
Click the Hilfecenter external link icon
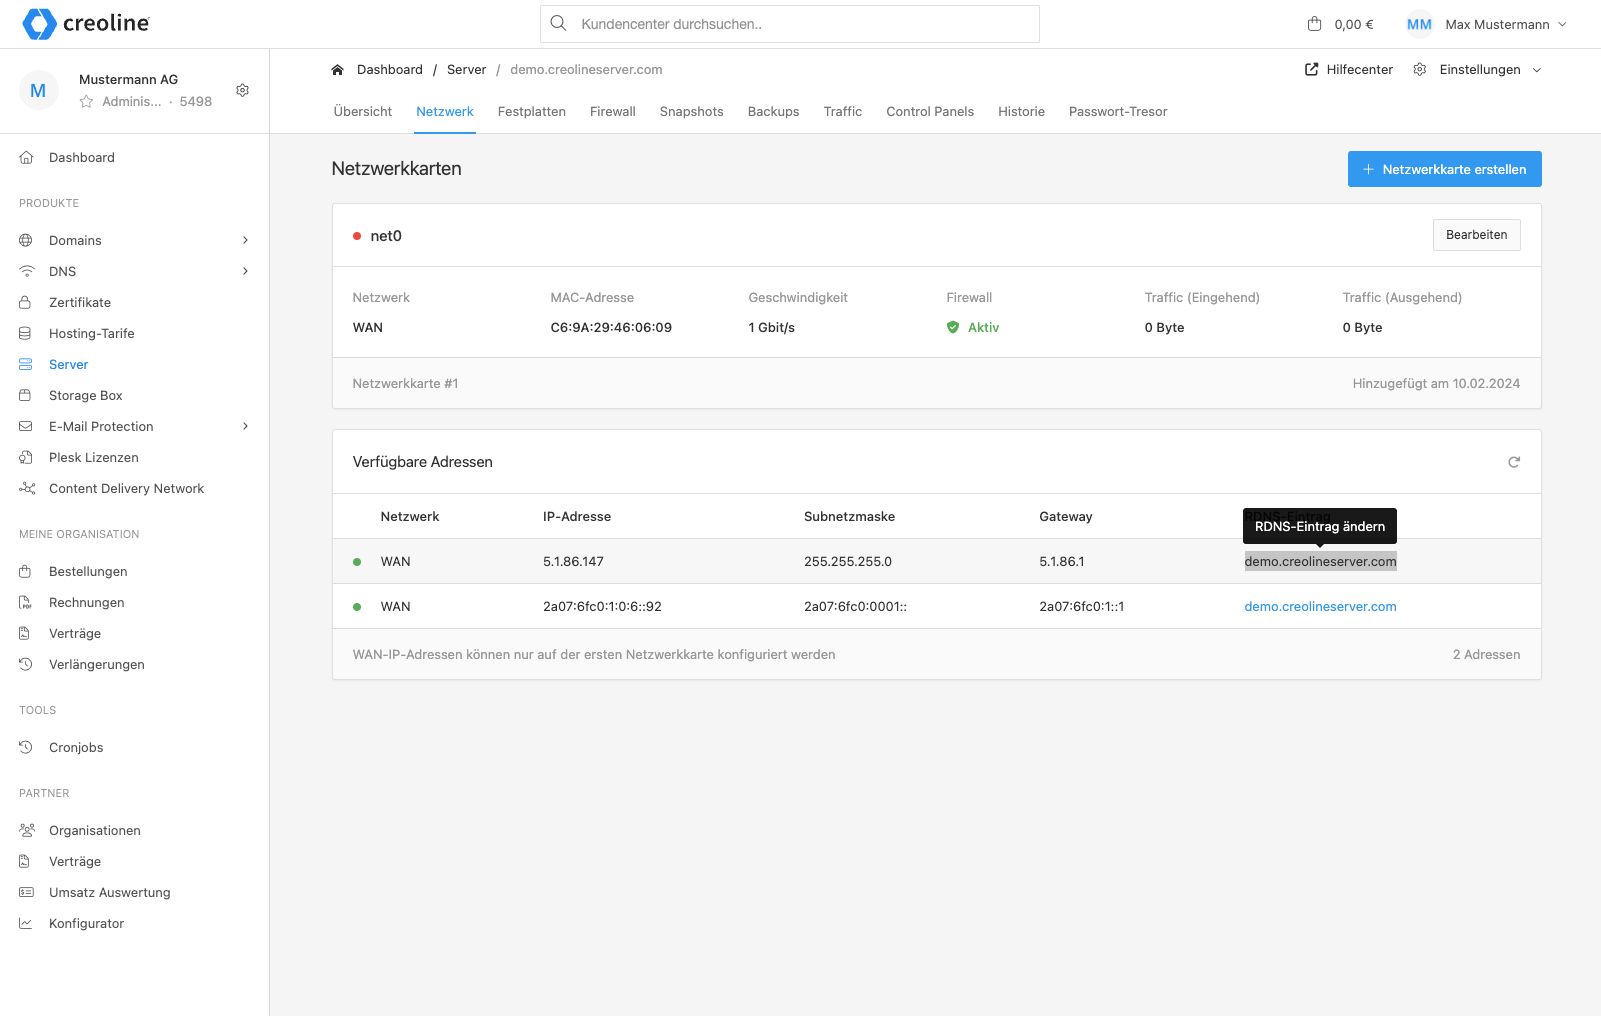1311,70
